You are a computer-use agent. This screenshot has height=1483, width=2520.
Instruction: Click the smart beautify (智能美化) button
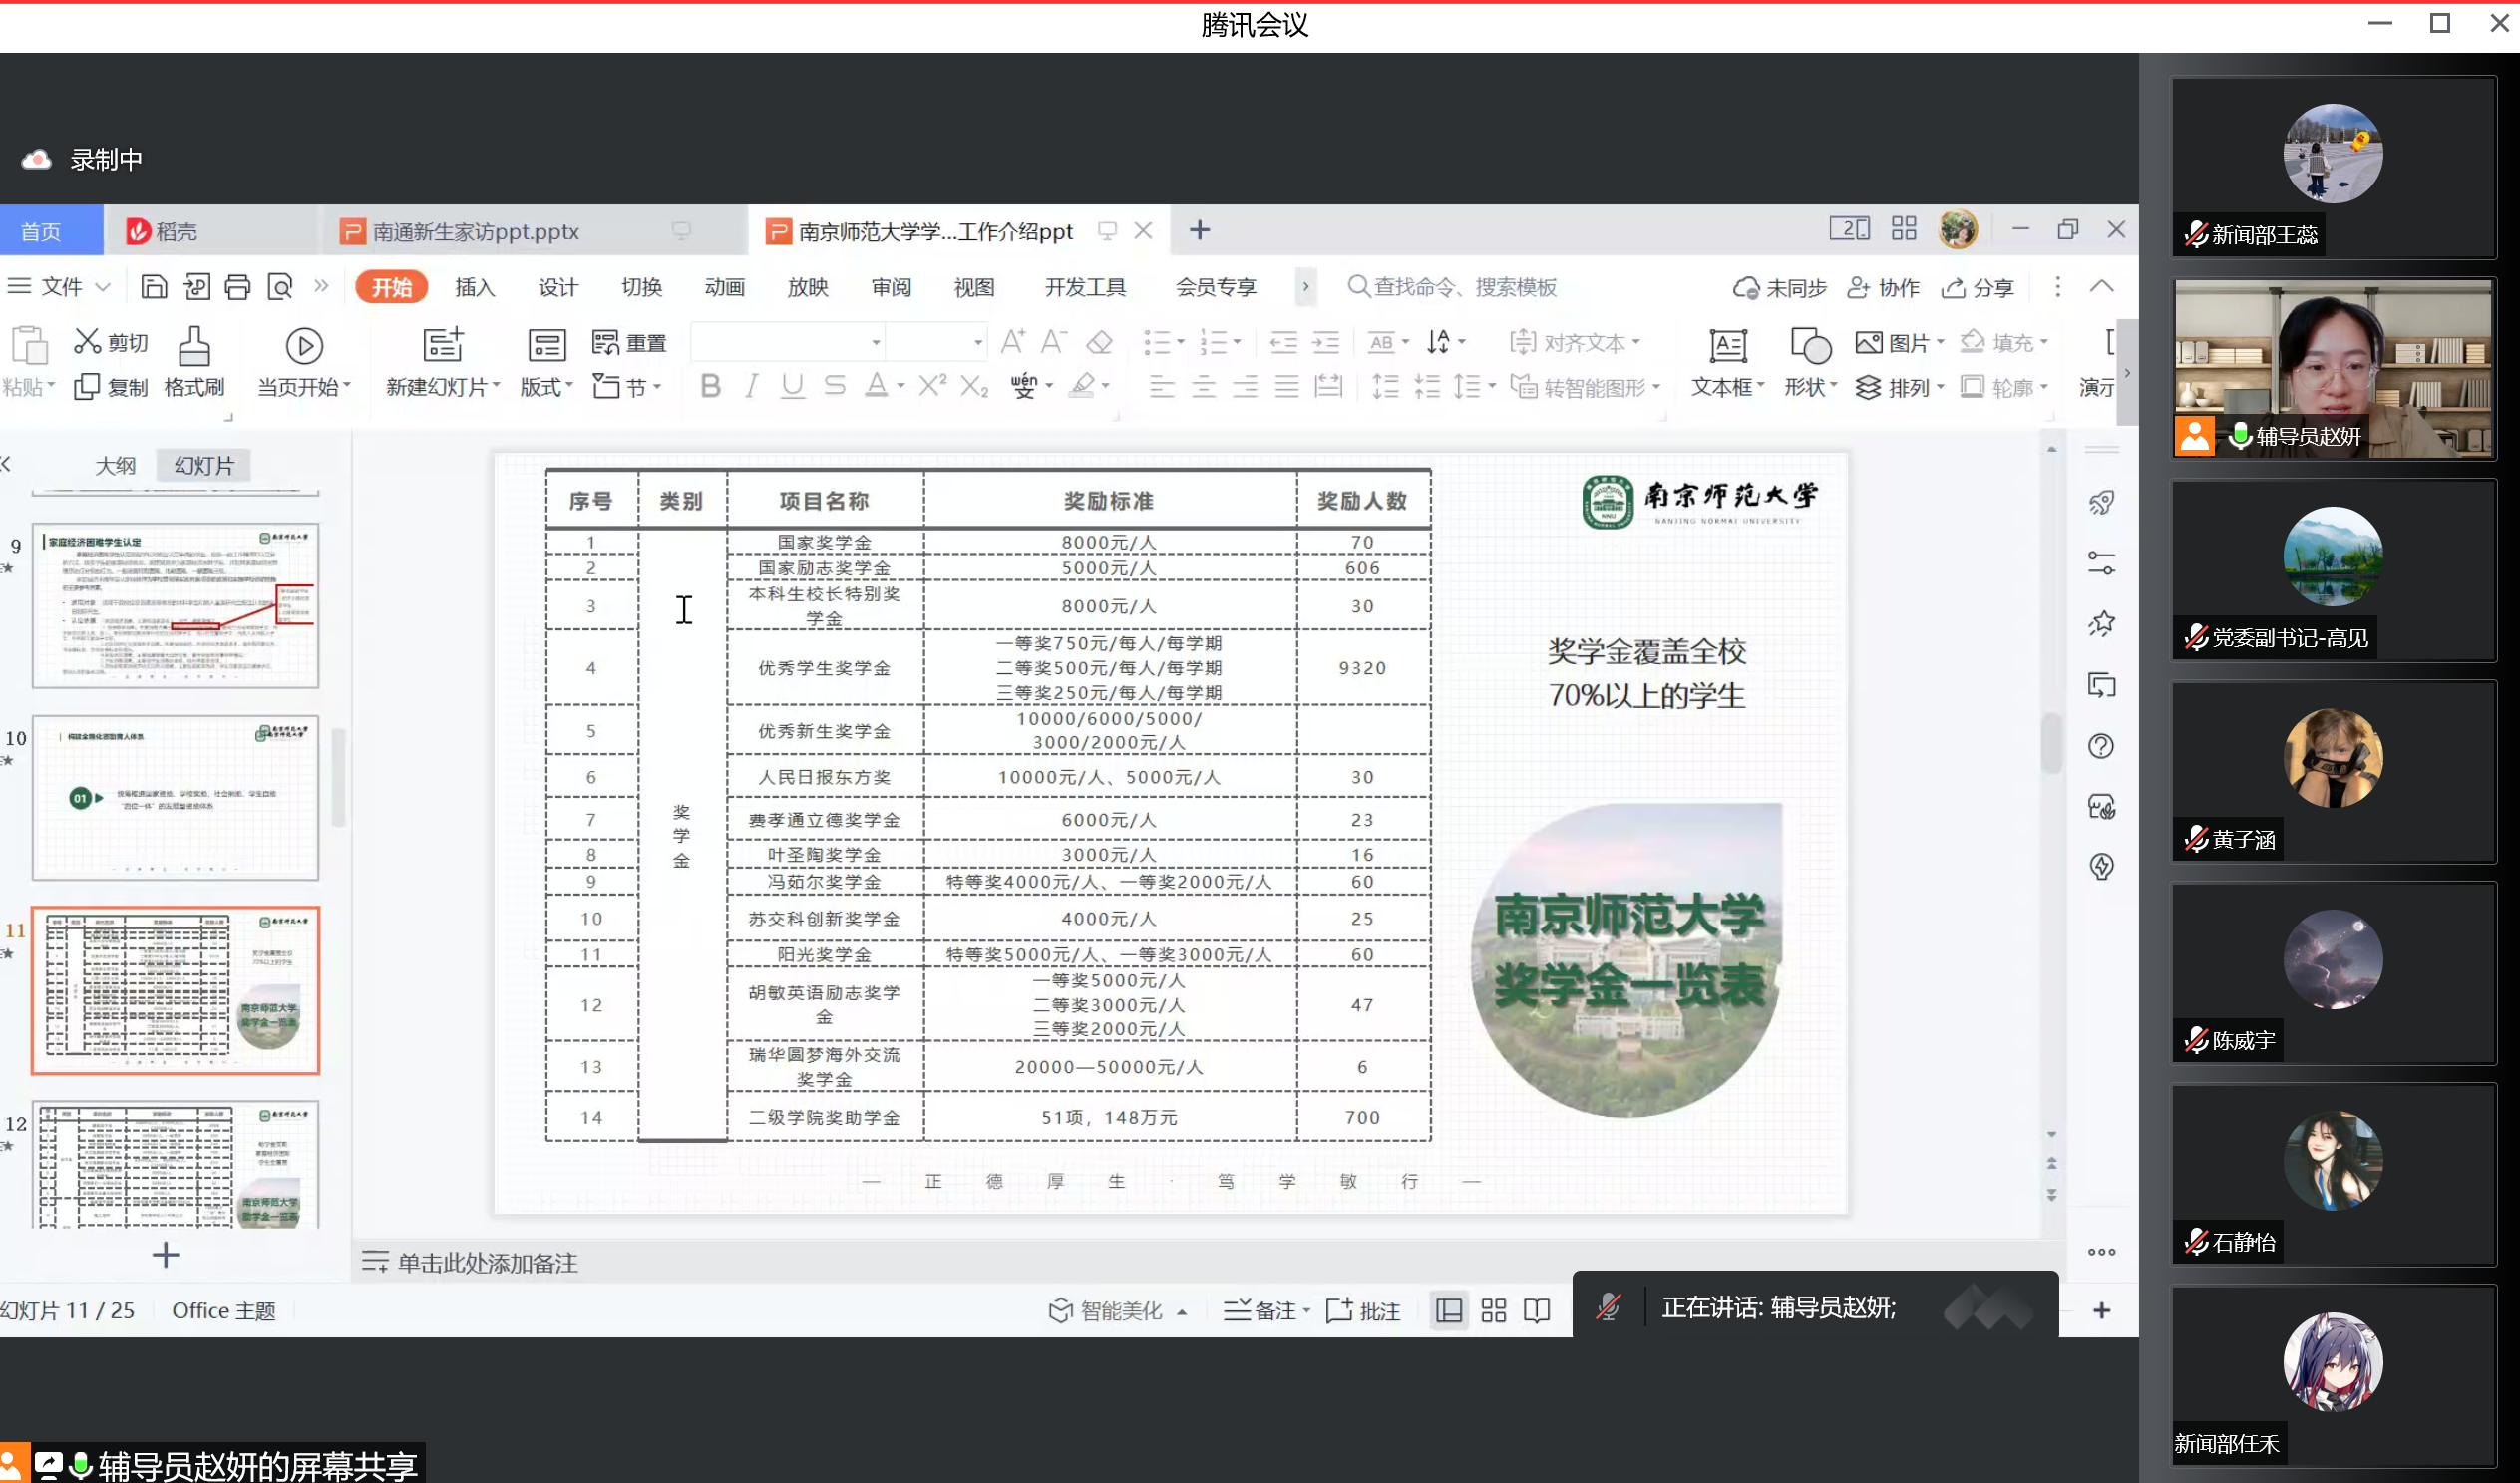click(1108, 1310)
